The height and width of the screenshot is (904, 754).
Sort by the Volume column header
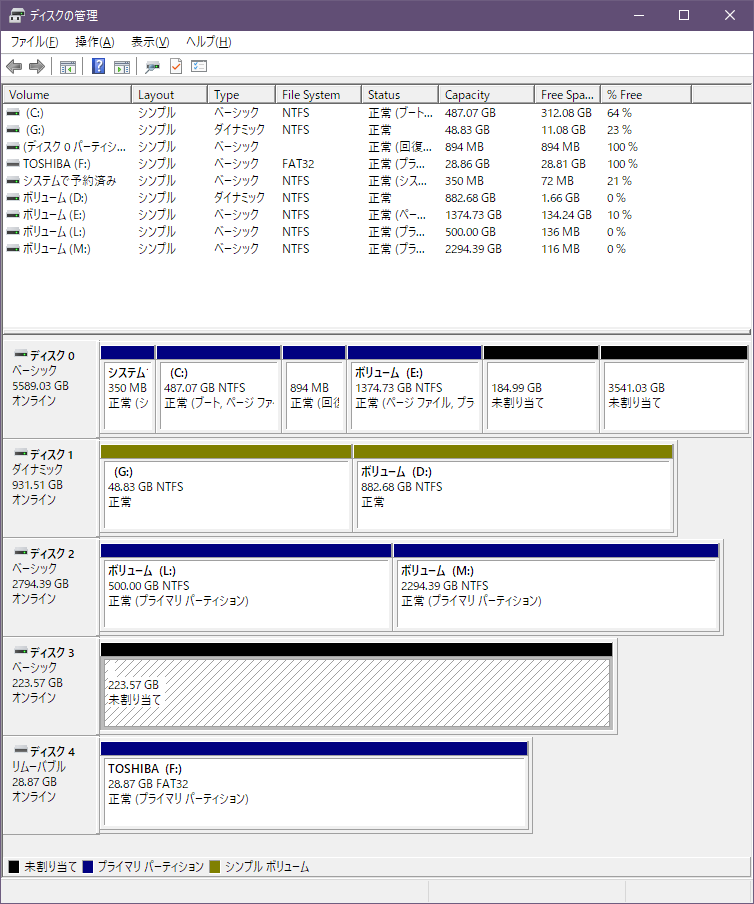click(67, 95)
